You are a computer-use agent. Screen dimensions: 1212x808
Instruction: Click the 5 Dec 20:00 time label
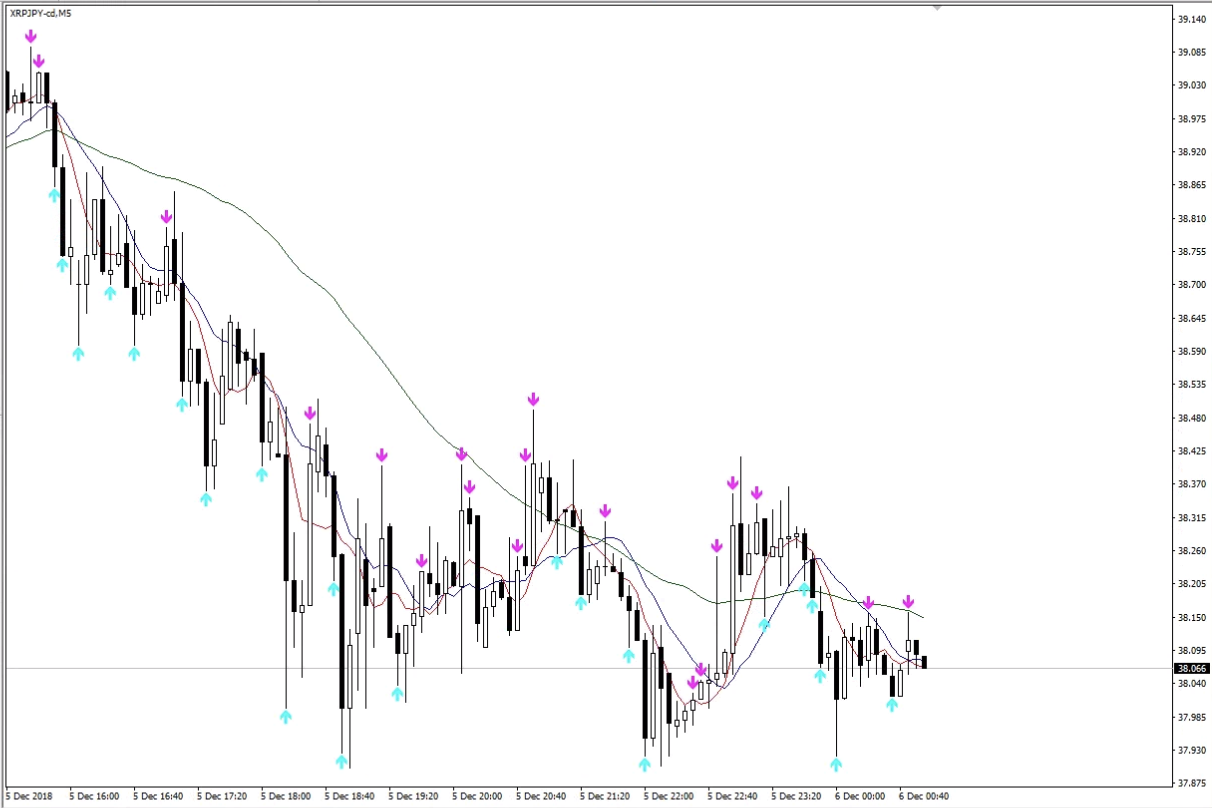click(479, 797)
